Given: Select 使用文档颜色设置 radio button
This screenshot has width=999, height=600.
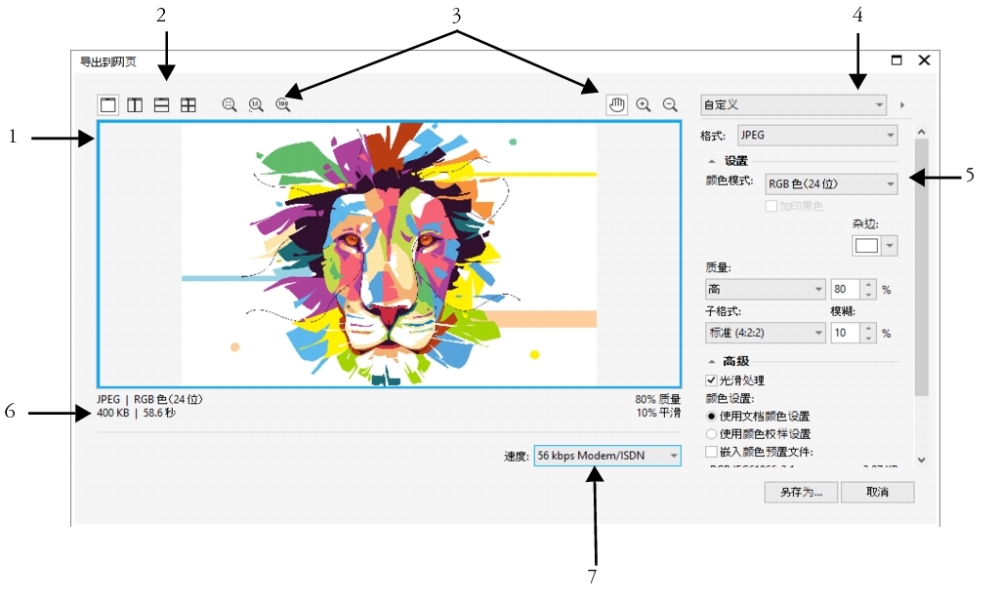Looking at the screenshot, I should [x=712, y=416].
